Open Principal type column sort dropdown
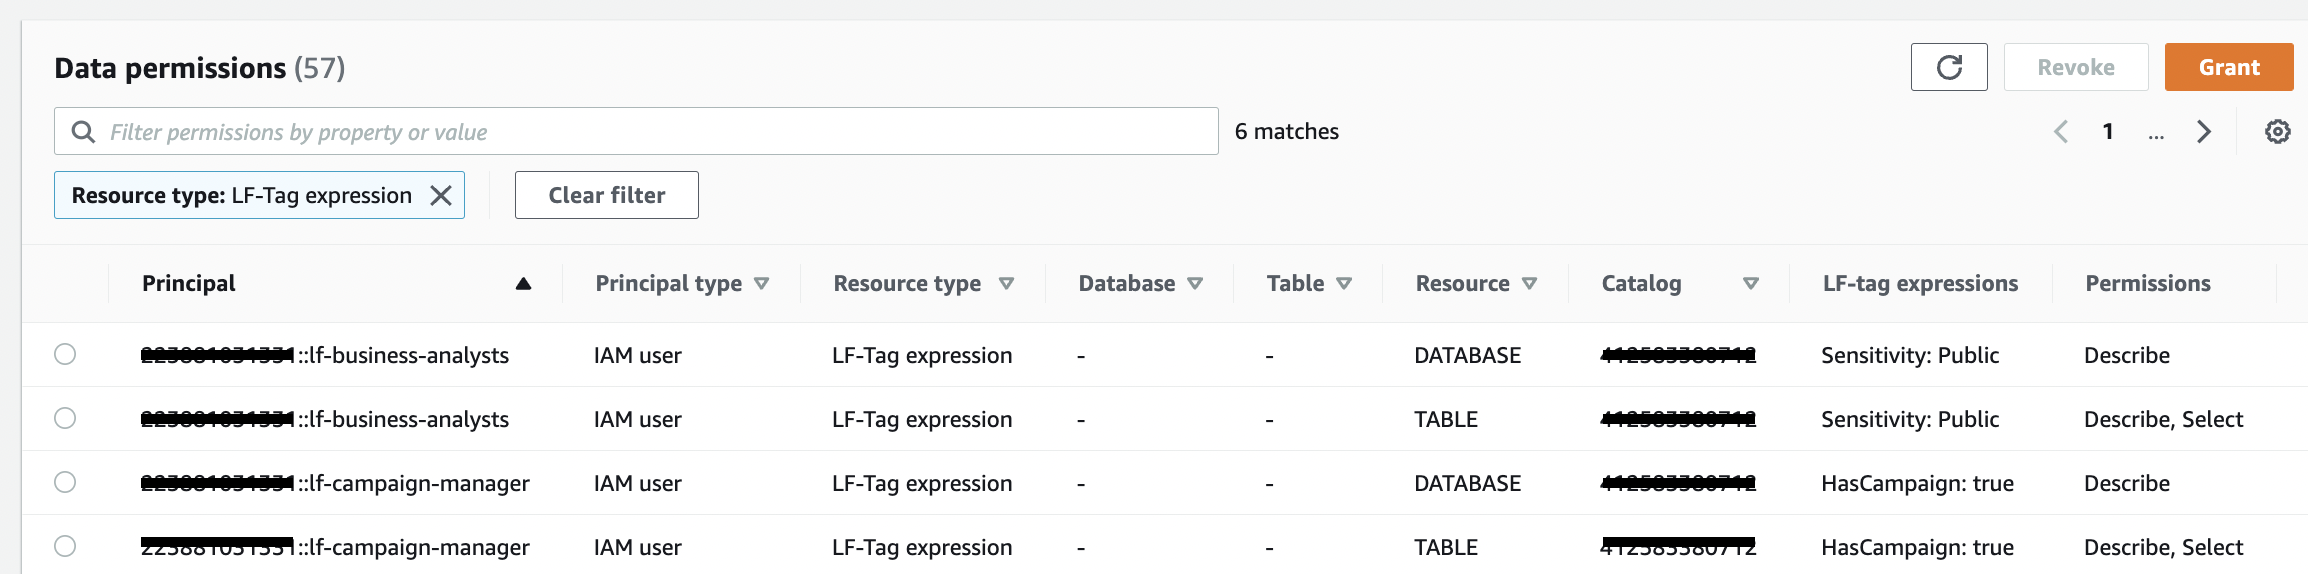The width and height of the screenshot is (2308, 574). tap(761, 284)
